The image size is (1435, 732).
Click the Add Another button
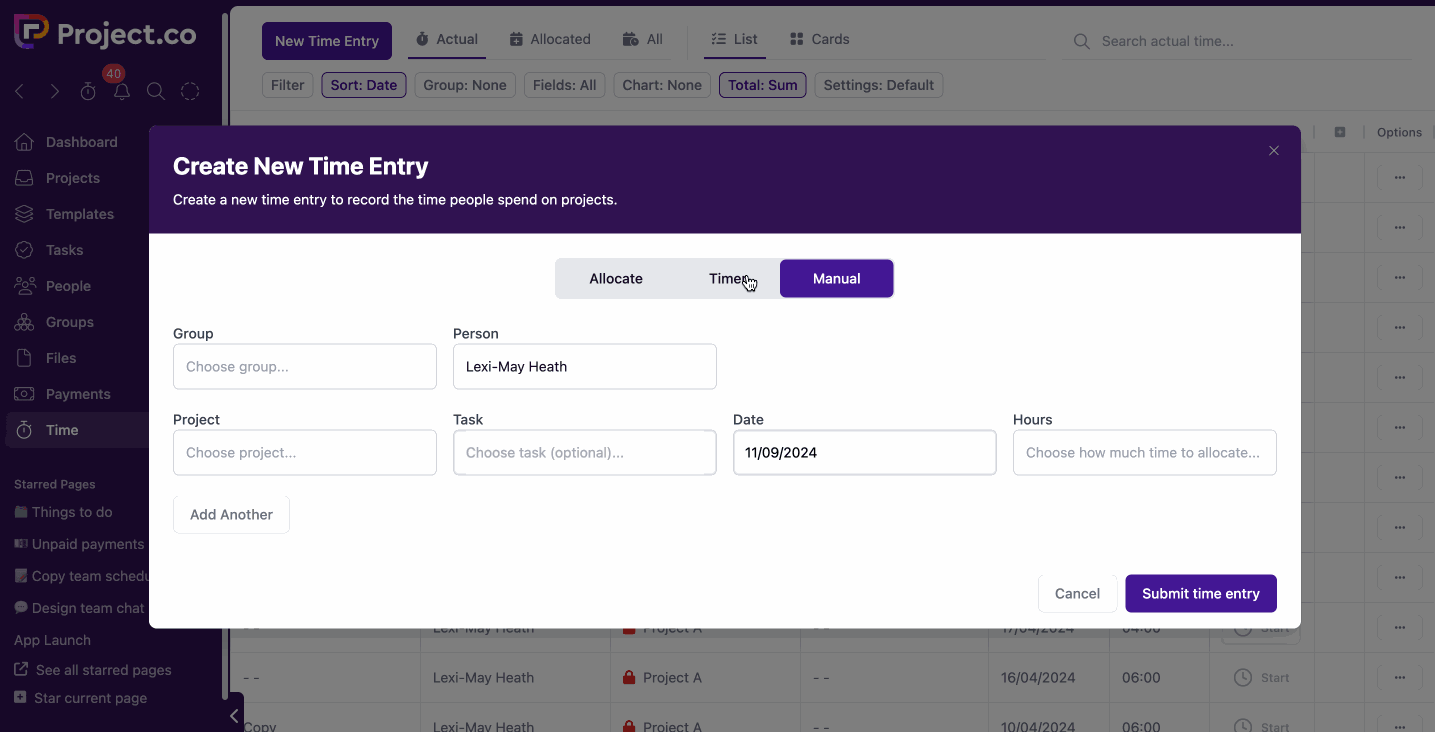(x=231, y=515)
